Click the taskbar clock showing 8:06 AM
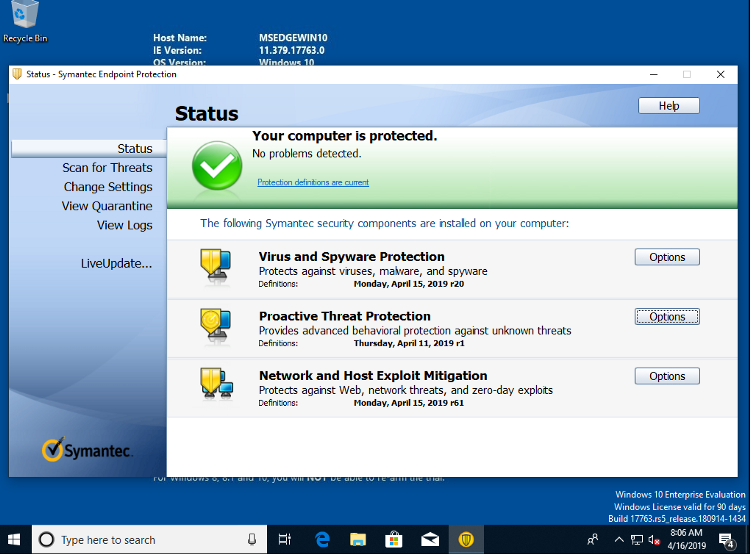Image resolution: width=750 pixels, height=554 pixels. coord(687,539)
